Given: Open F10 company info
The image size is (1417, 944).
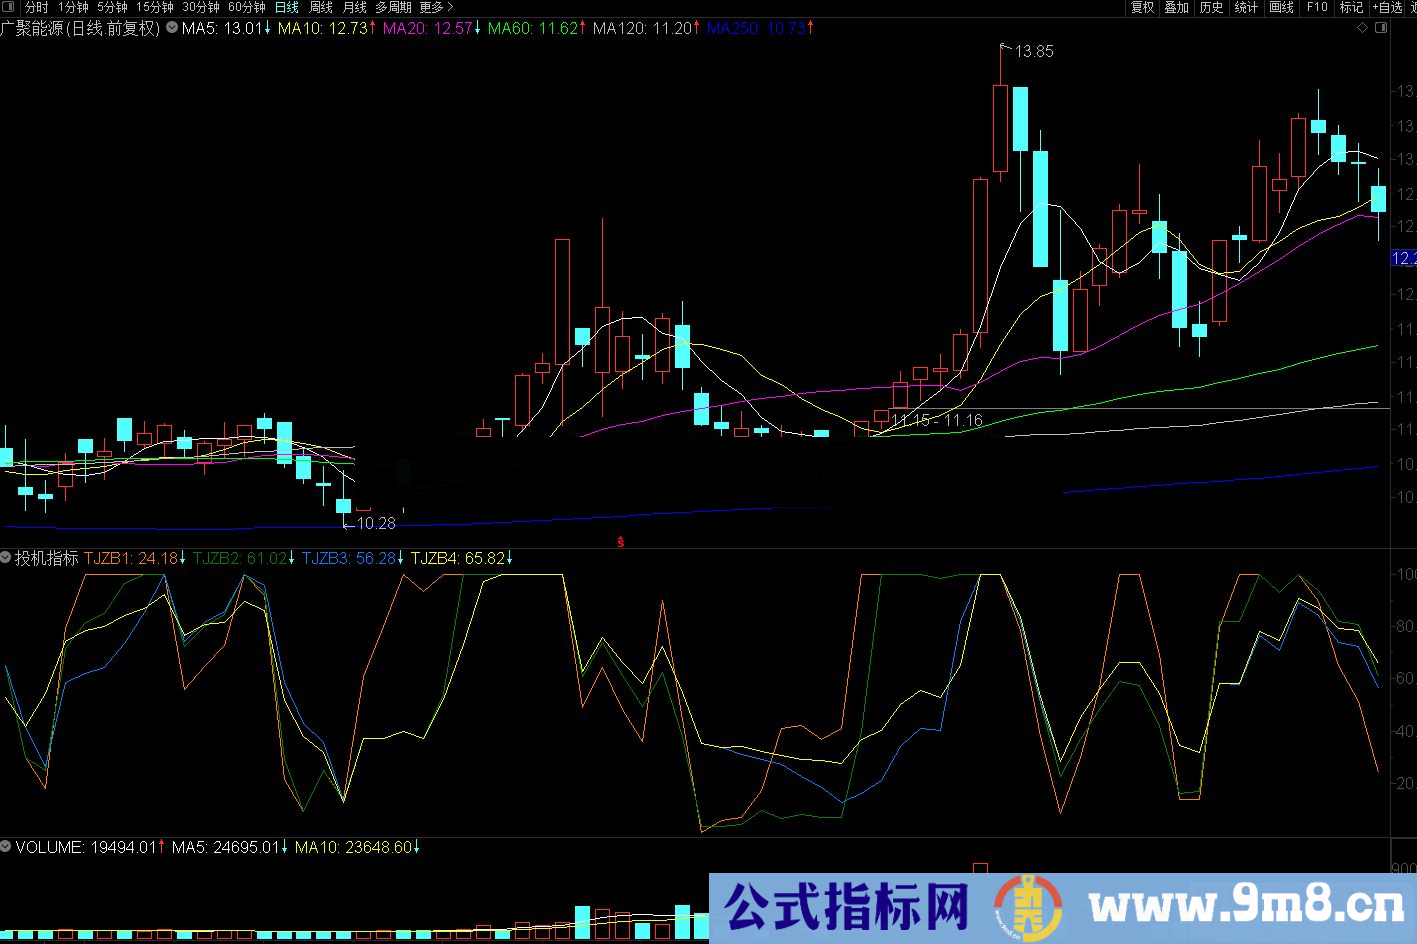Looking at the screenshot, I should 1317,7.
